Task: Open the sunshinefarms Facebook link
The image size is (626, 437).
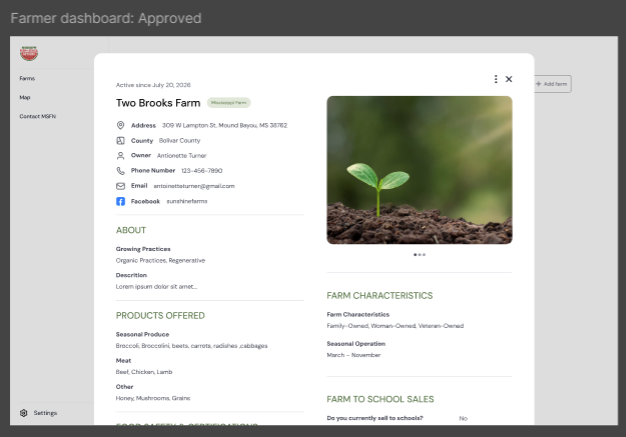Action: point(187,201)
